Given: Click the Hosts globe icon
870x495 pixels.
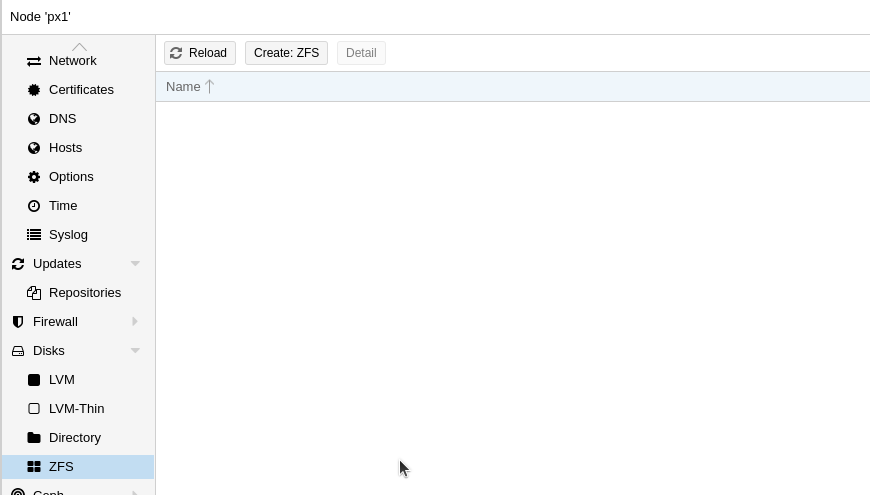Looking at the screenshot, I should point(34,148).
